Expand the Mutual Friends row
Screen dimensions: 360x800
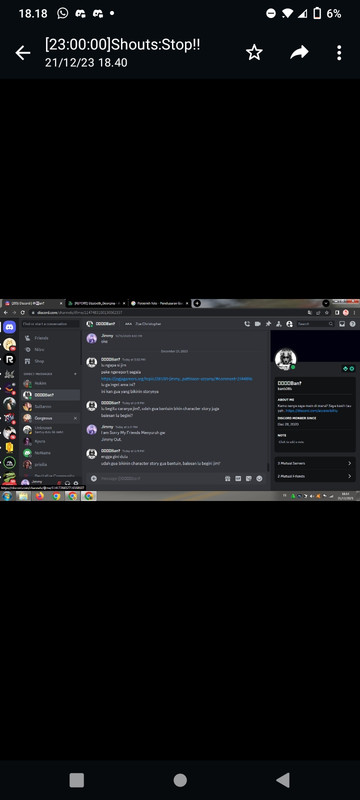[315, 476]
